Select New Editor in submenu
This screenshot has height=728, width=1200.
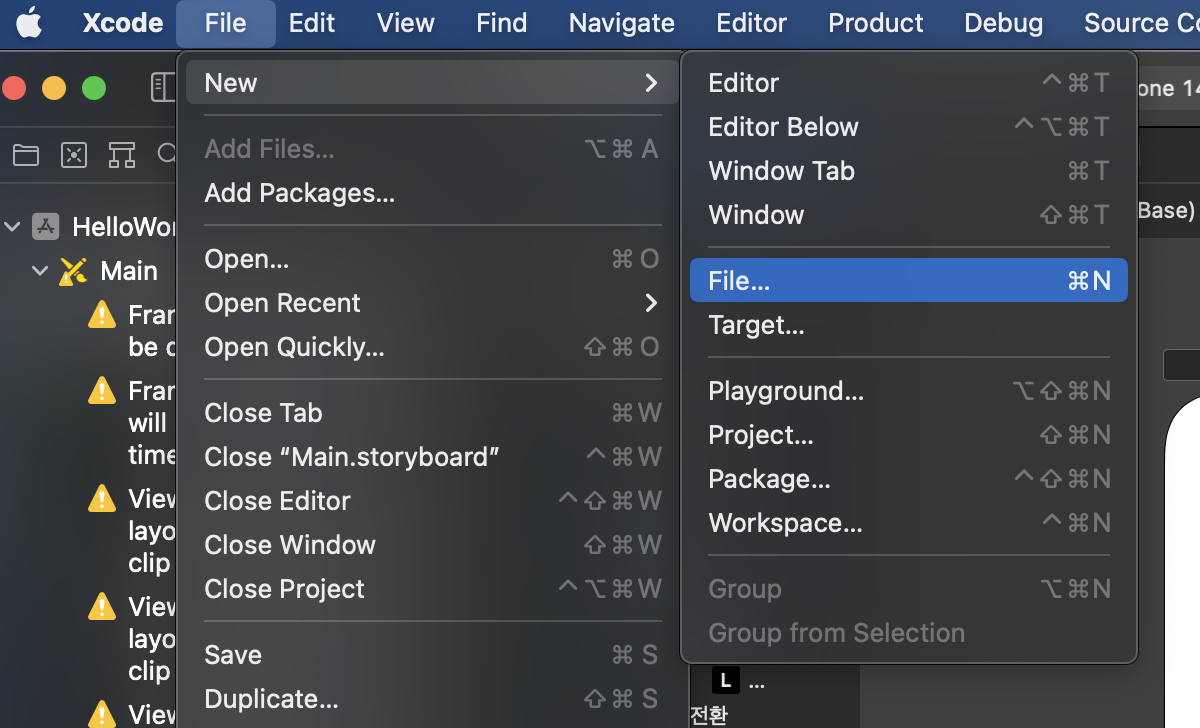[909, 83]
